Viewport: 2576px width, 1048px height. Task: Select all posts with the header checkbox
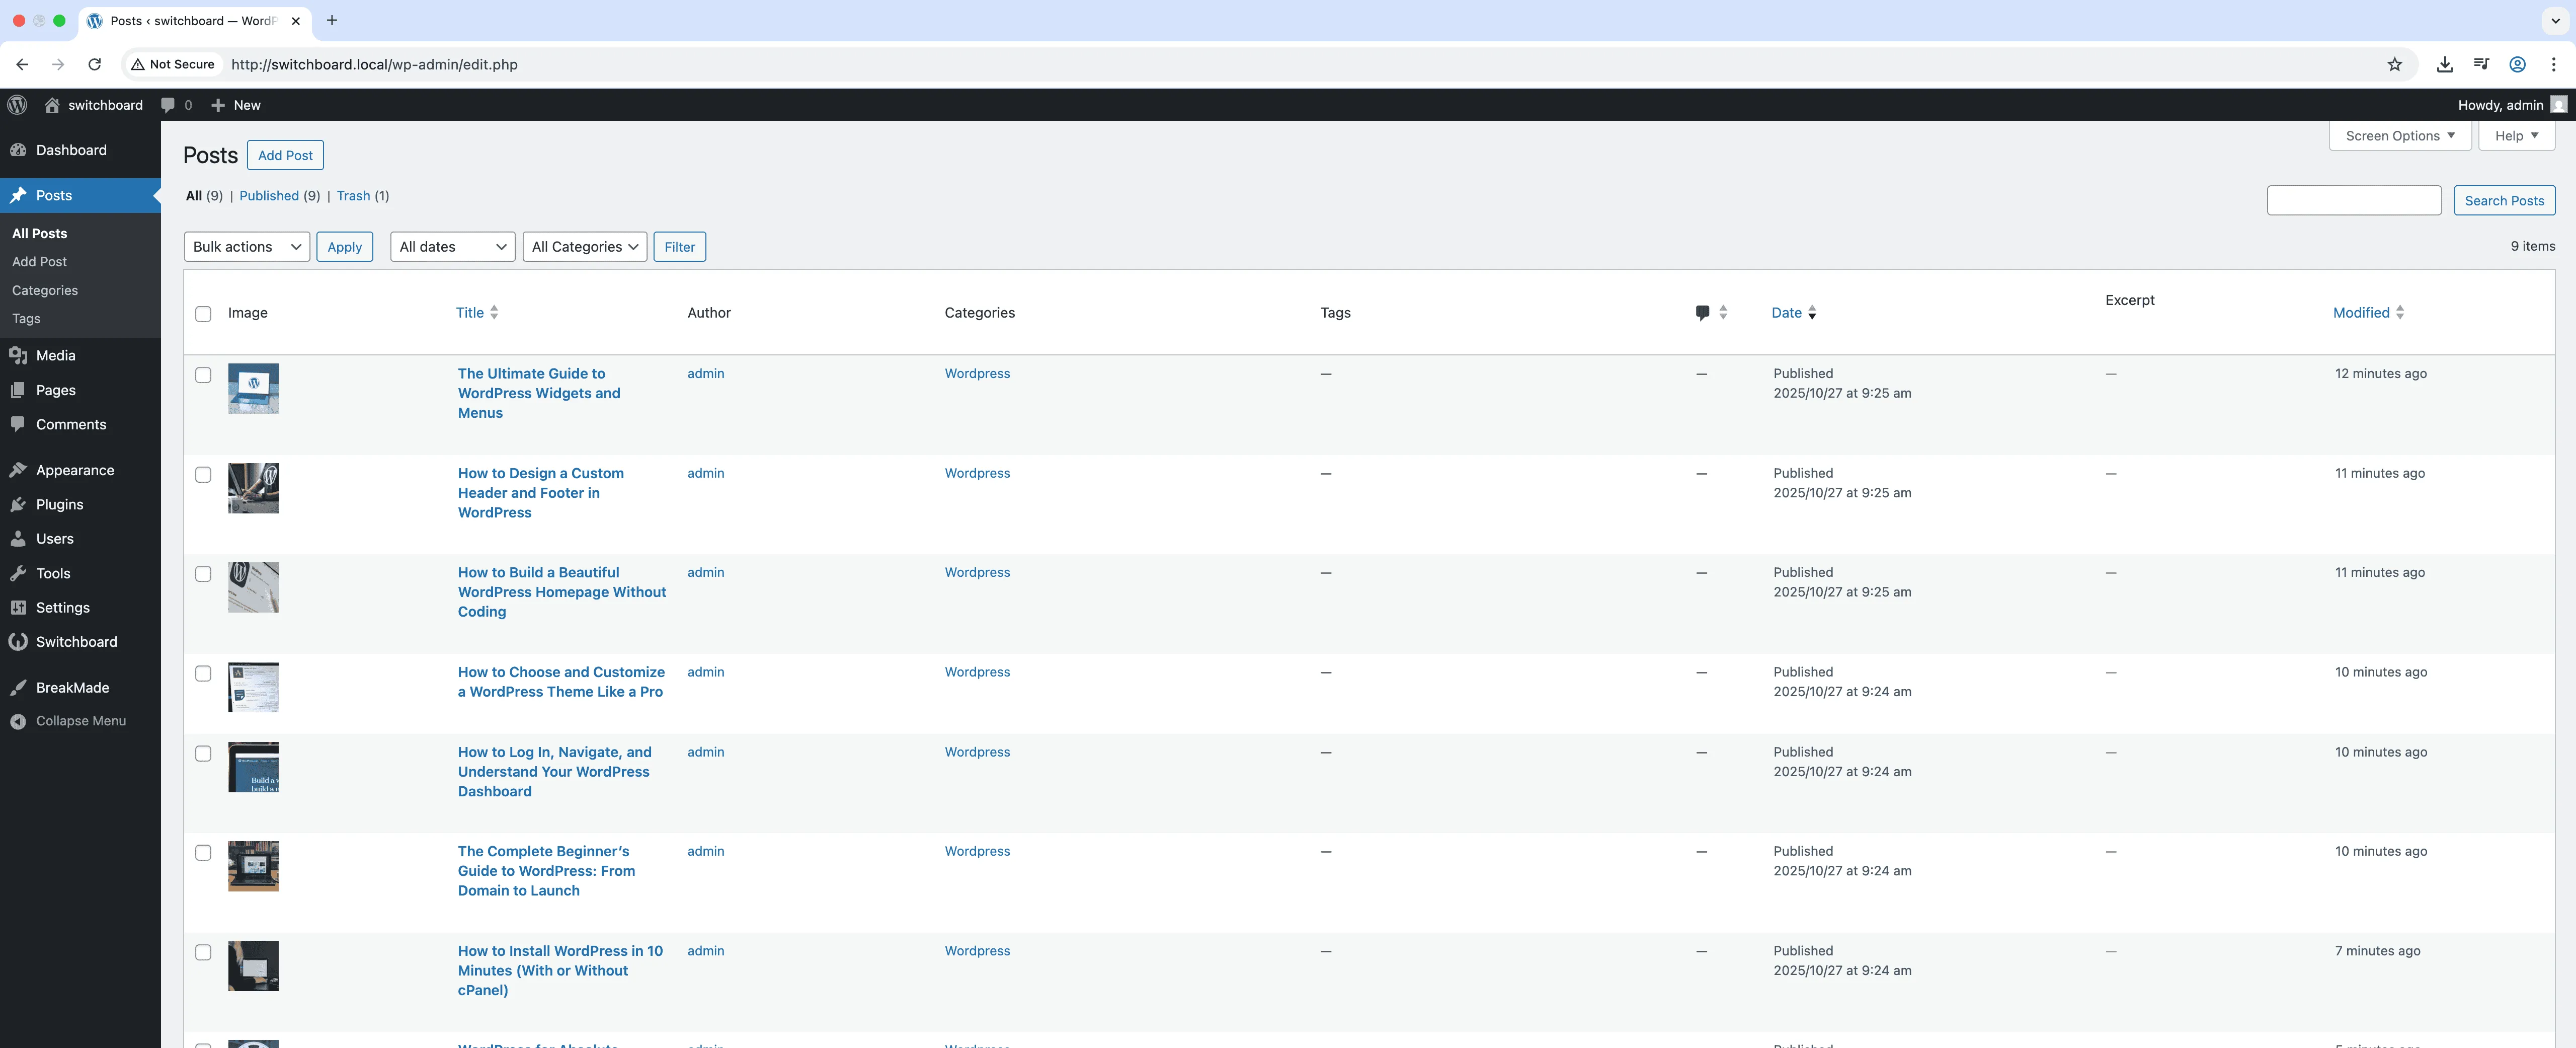pyautogui.click(x=203, y=314)
